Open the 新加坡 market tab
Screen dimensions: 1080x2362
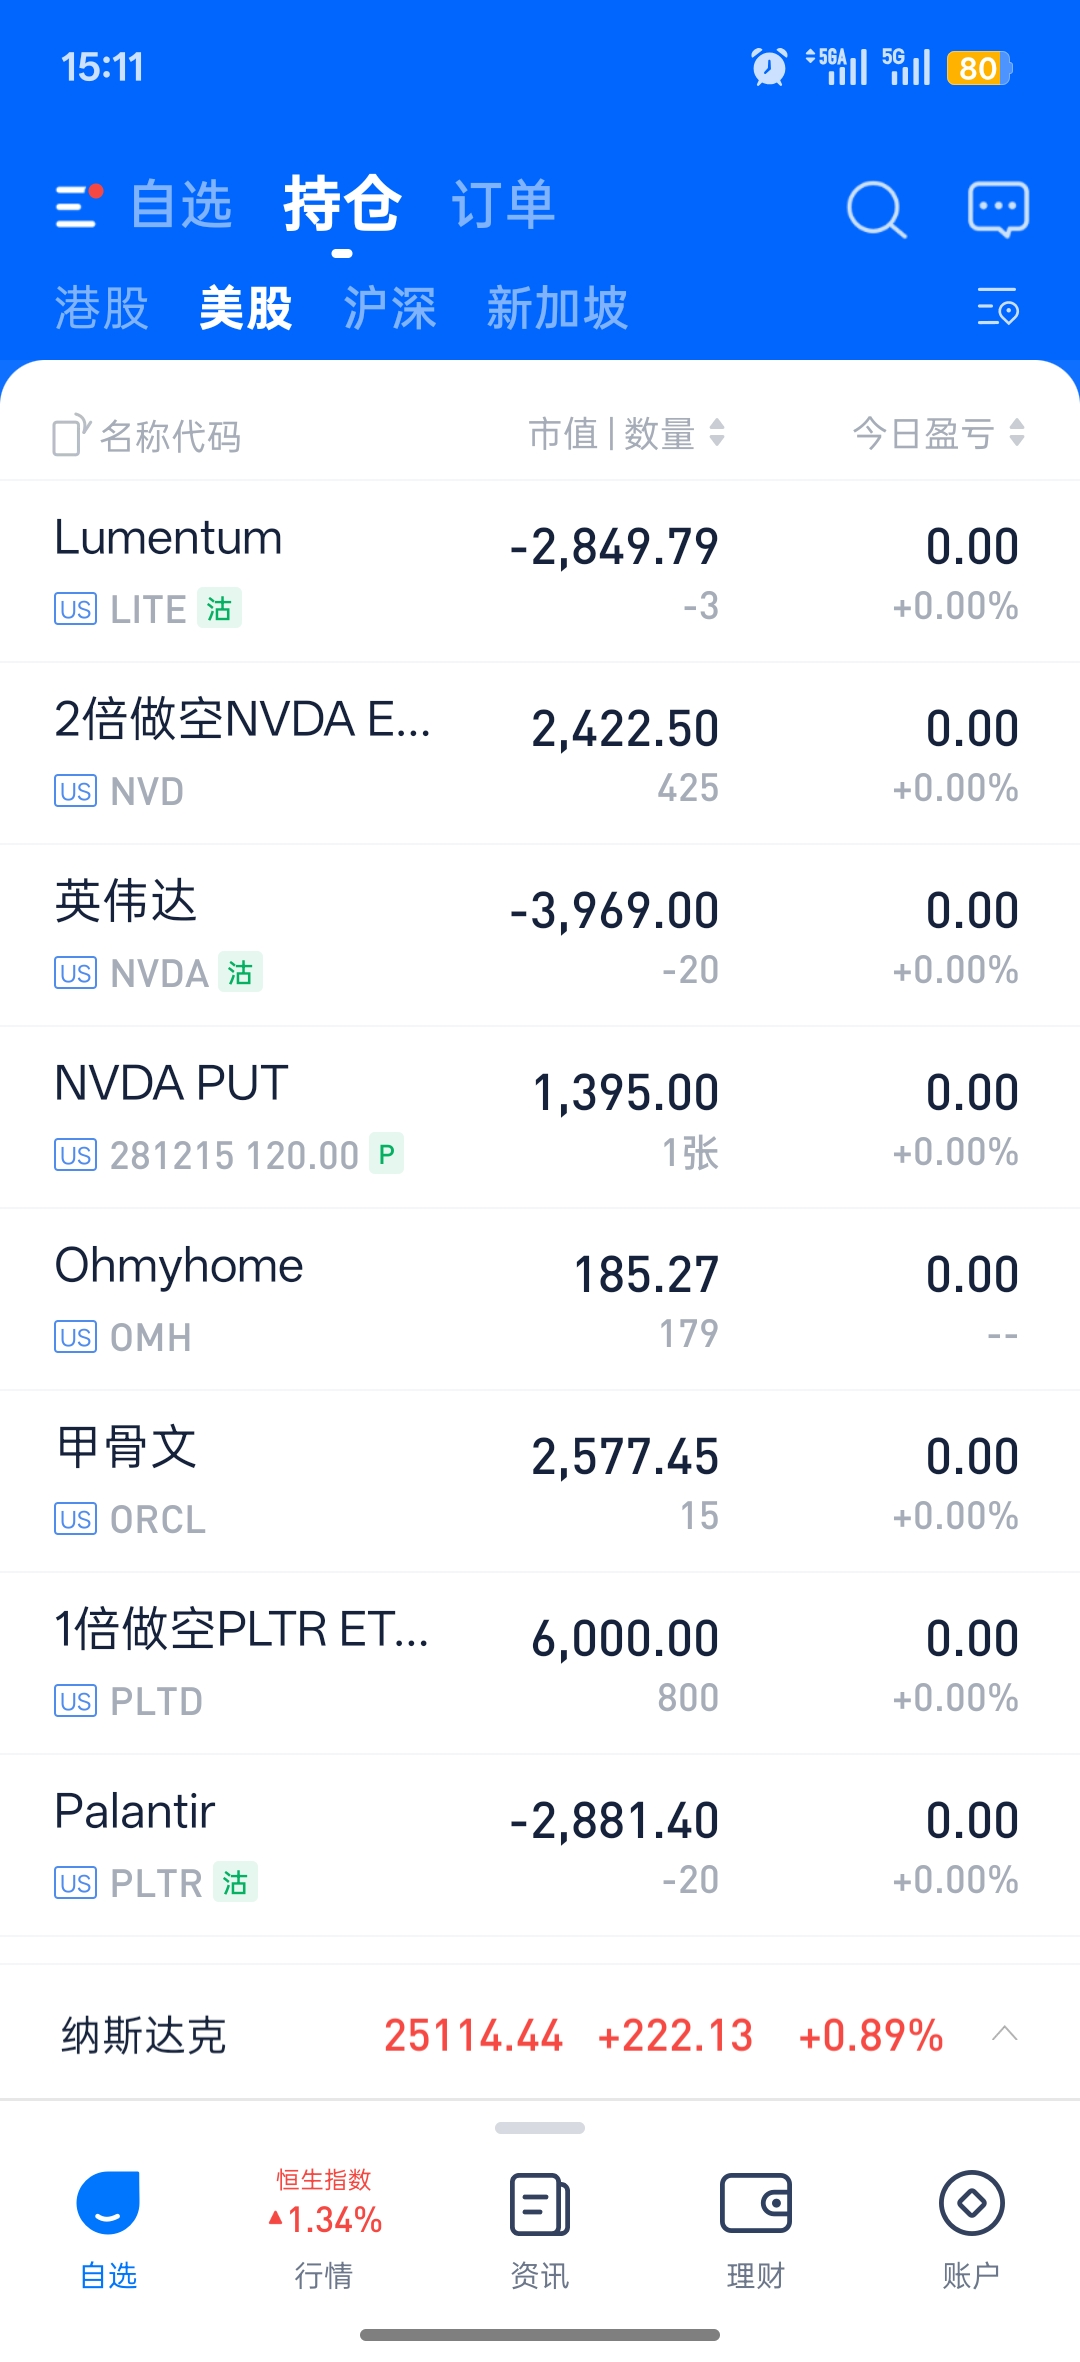point(557,308)
